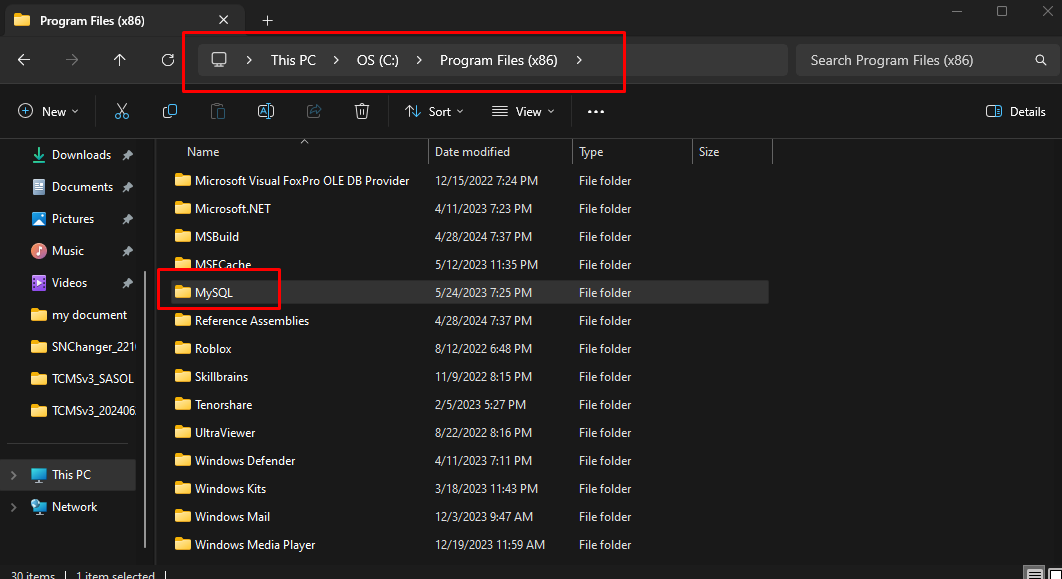Select the Roblox folder icon
The width and height of the screenshot is (1062, 579).
(x=183, y=348)
